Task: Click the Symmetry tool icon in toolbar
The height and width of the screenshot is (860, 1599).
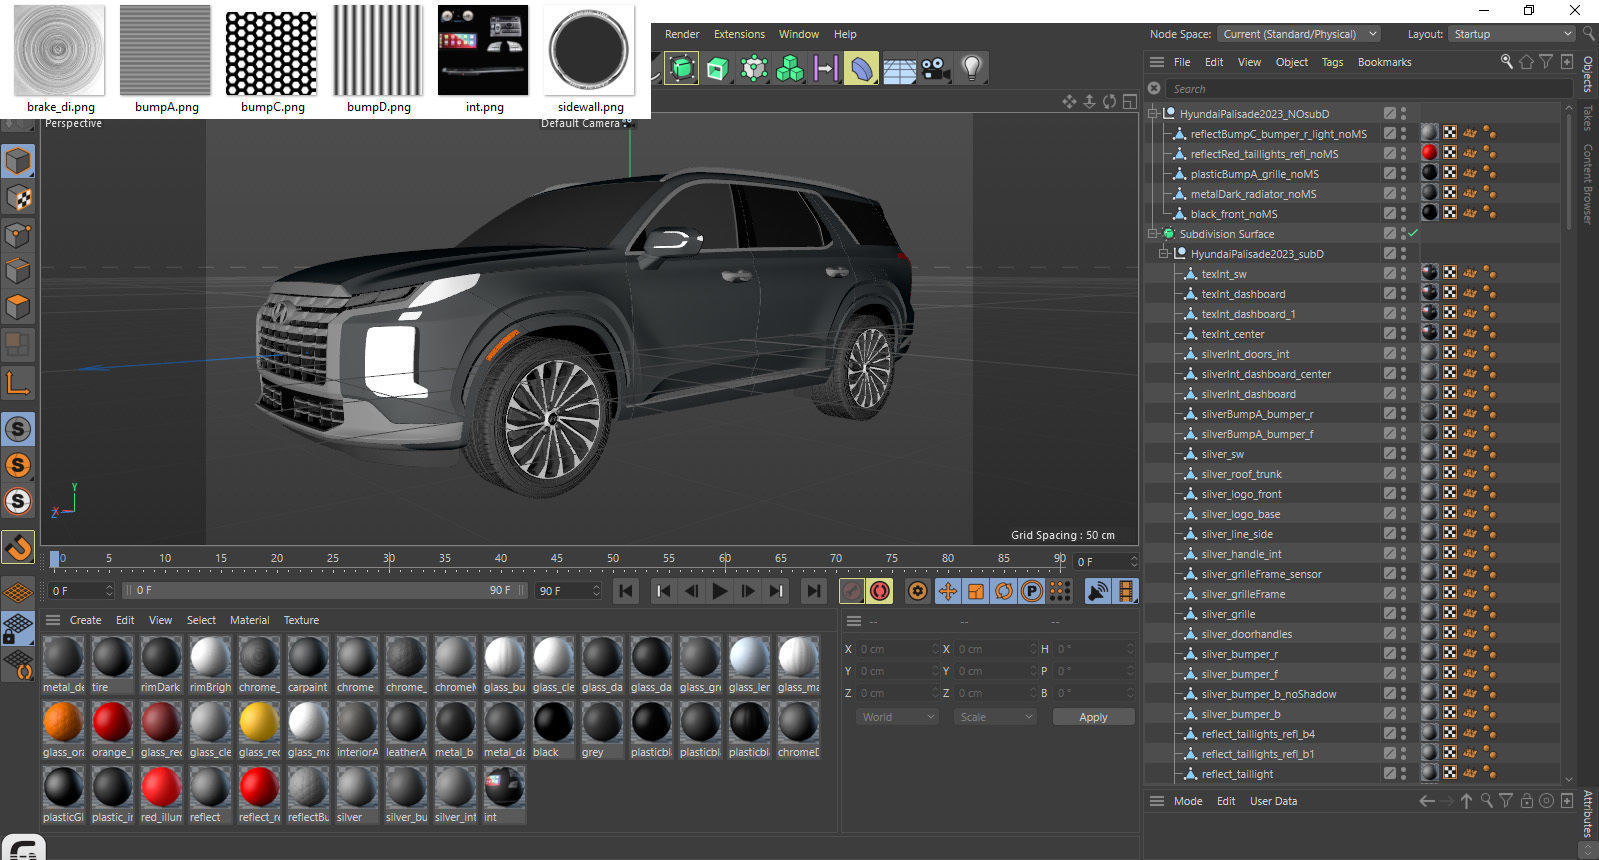Action: click(x=826, y=68)
